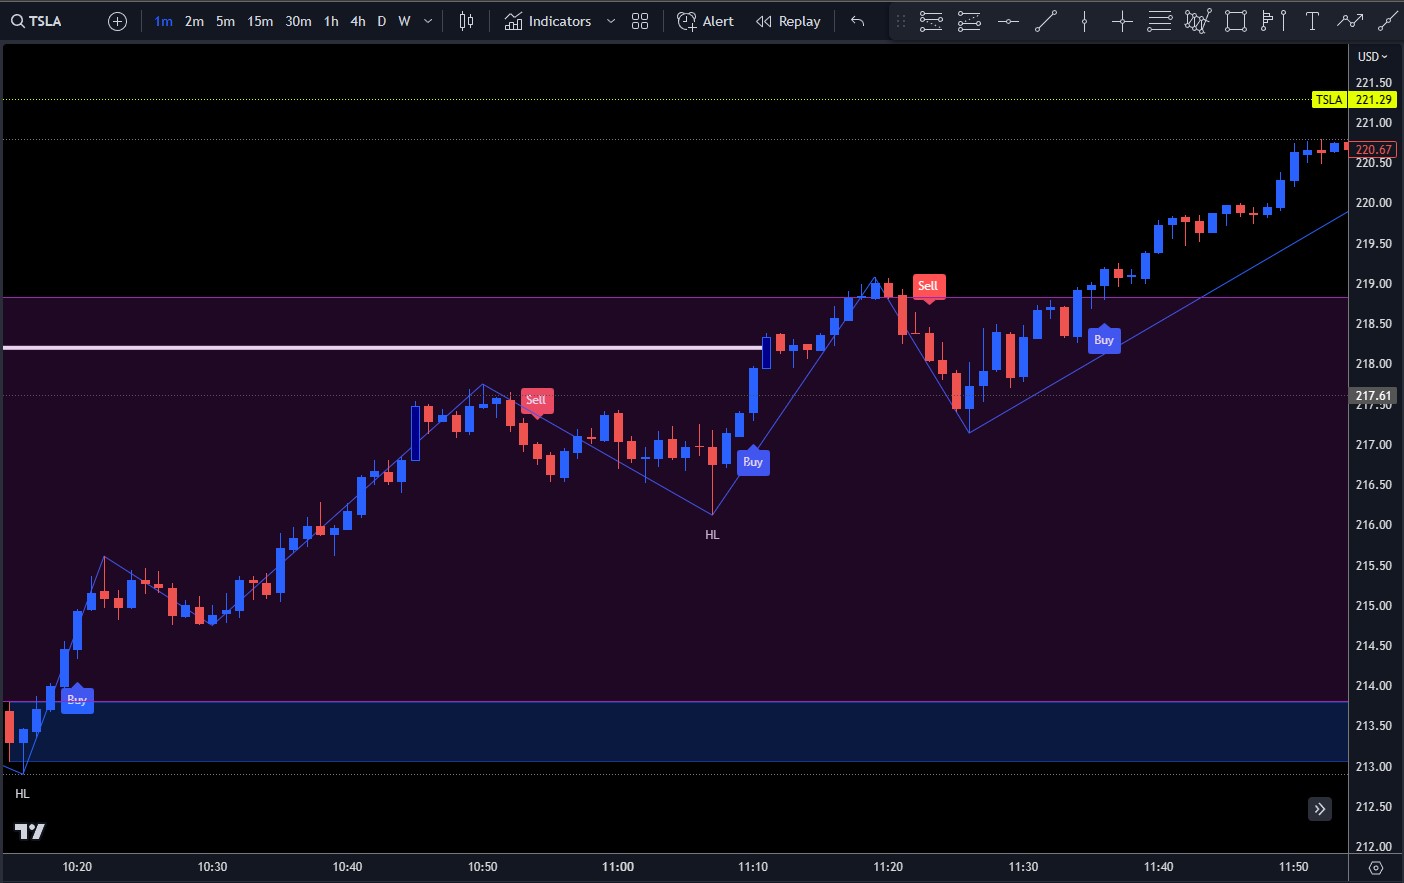The image size is (1404, 883).
Task: Select the cross line drawing tool
Action: [1122, 21]
